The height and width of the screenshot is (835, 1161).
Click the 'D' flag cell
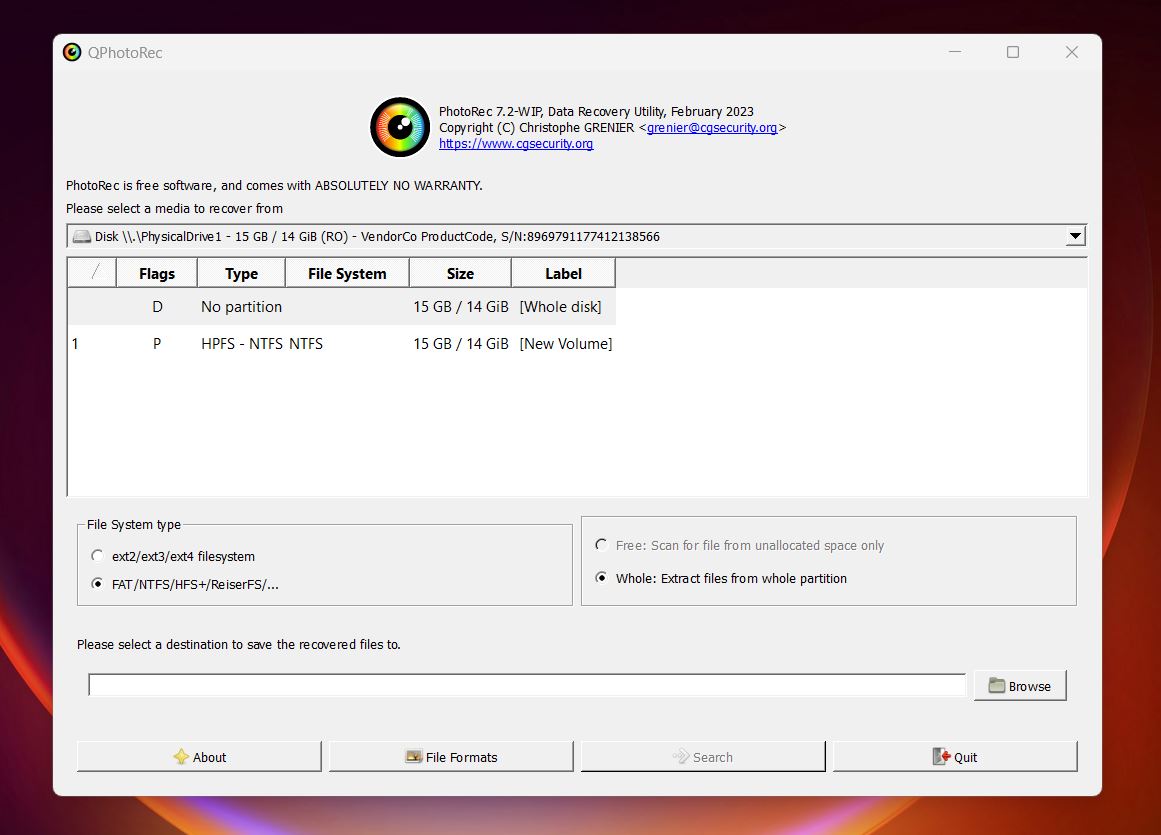[157, 306]
